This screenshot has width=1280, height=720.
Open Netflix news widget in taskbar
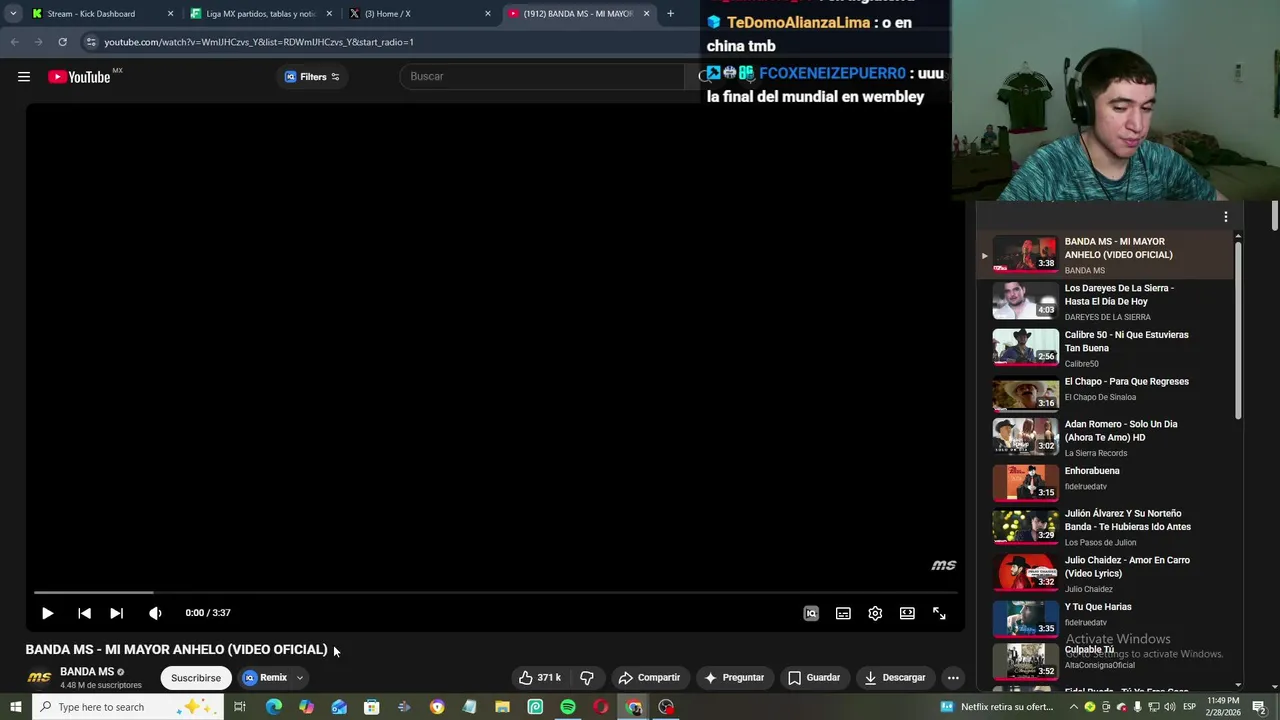[997, 707]
